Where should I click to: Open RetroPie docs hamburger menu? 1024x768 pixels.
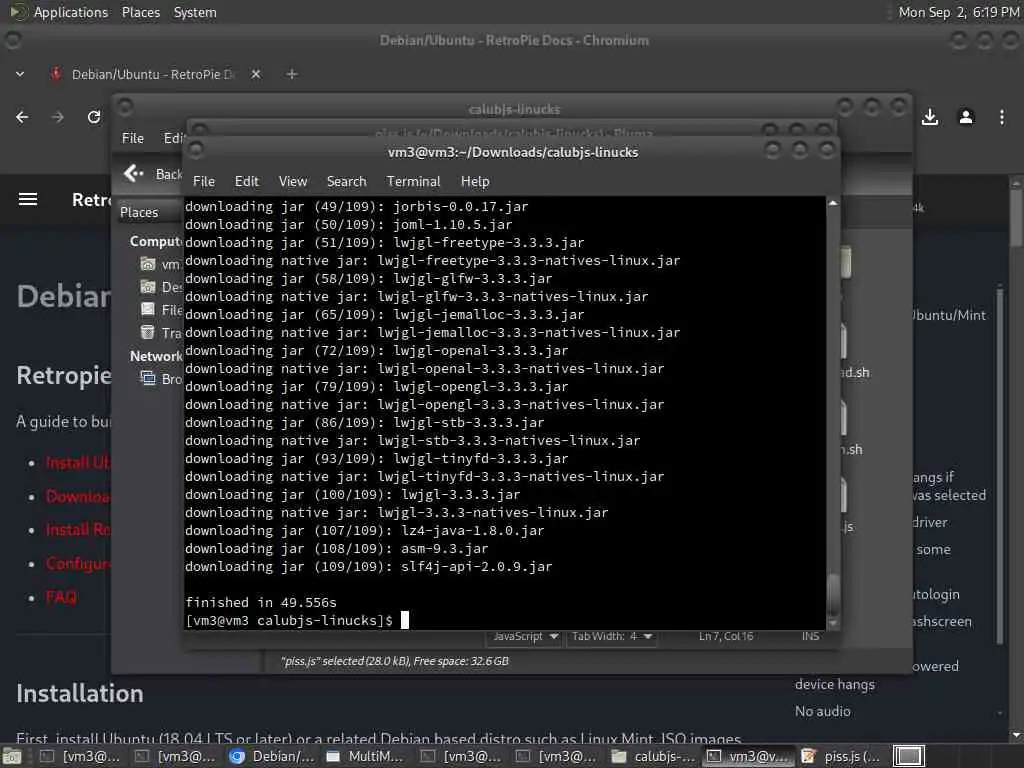pyautogui.click(x=27, y=199)
